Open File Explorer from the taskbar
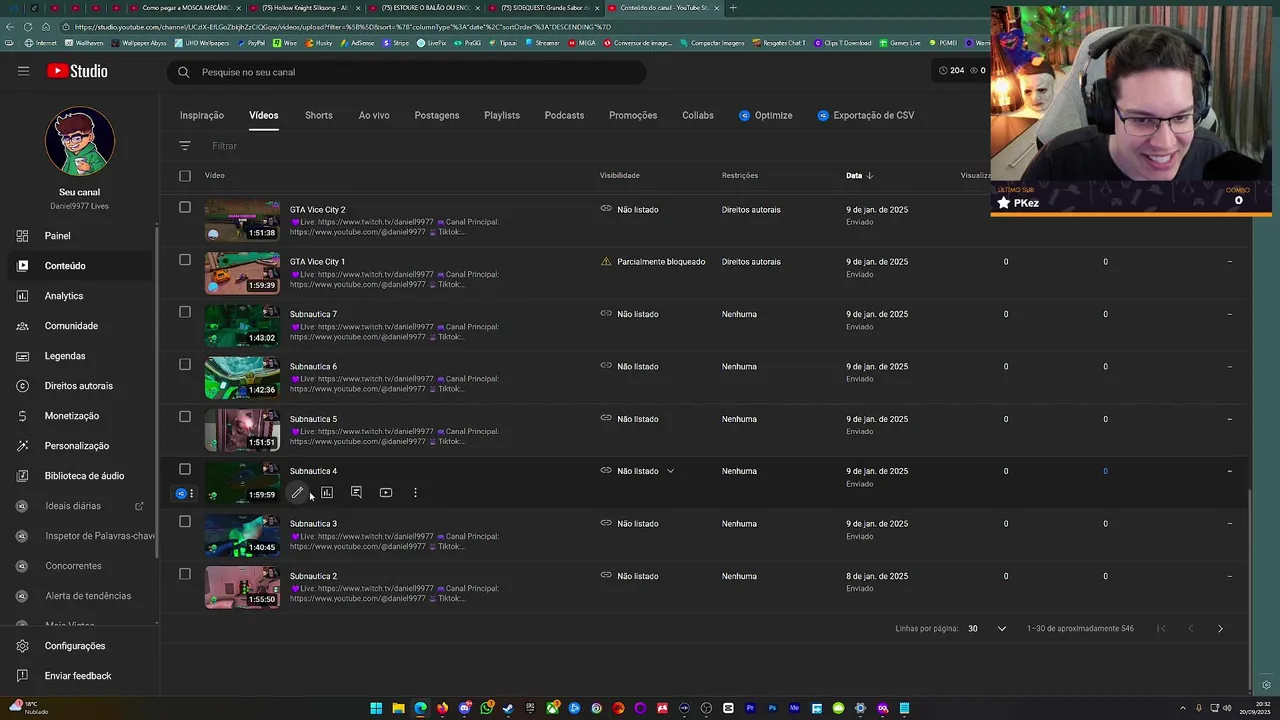 click(x=398, y=708)
